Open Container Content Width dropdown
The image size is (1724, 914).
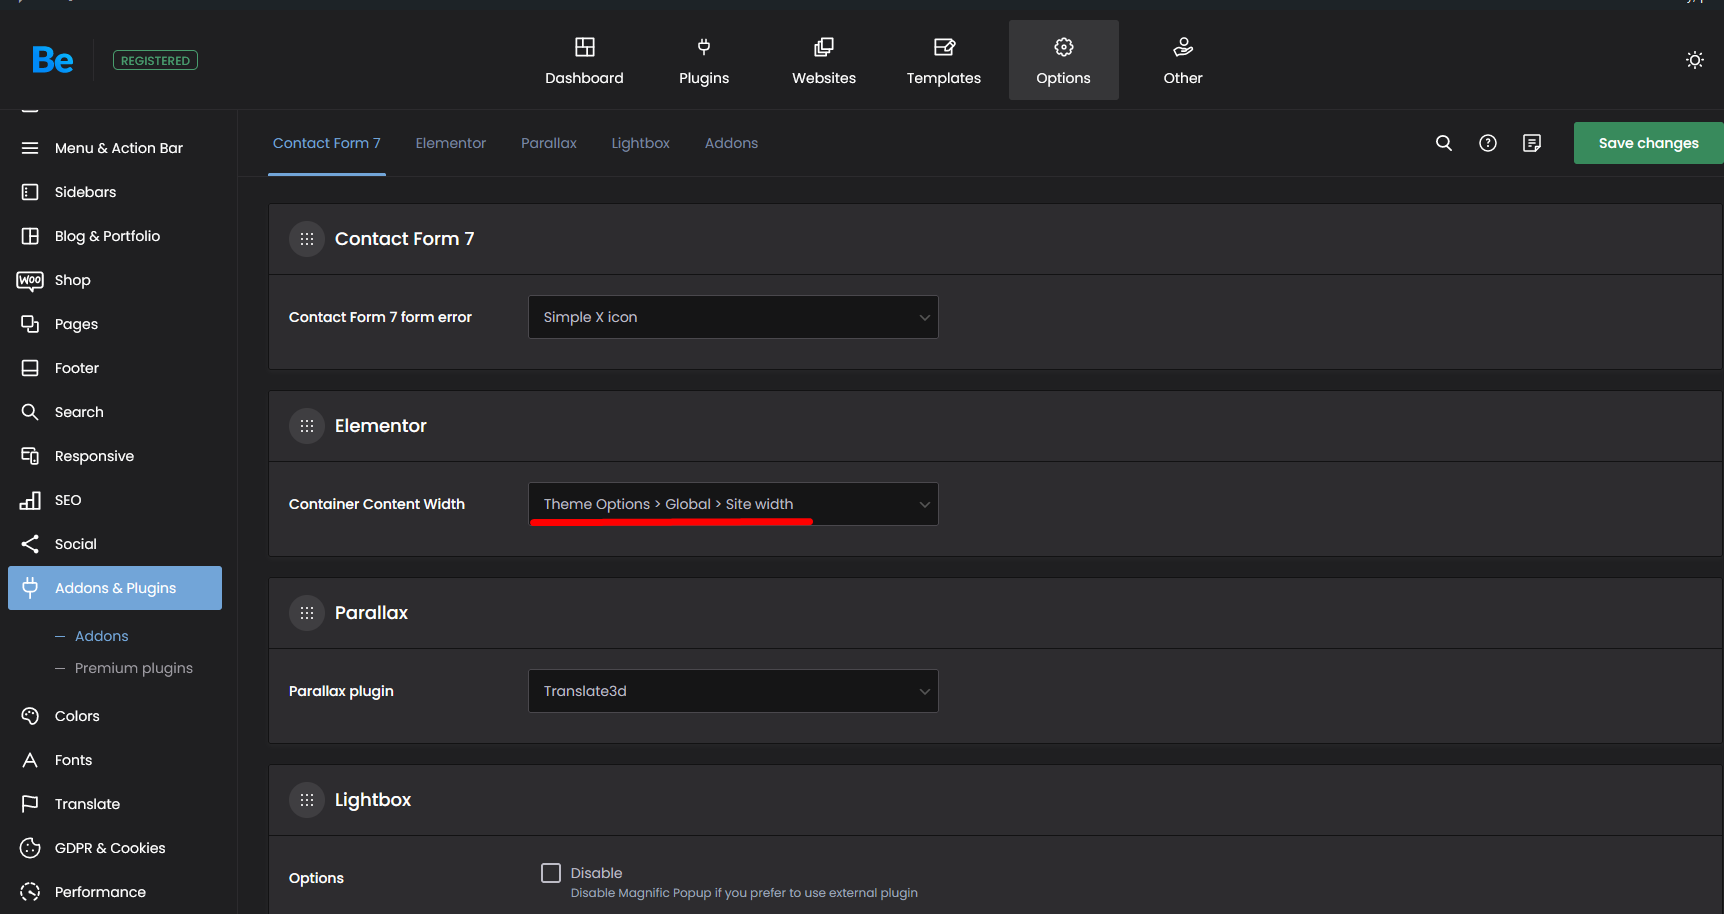pos(733,504)
